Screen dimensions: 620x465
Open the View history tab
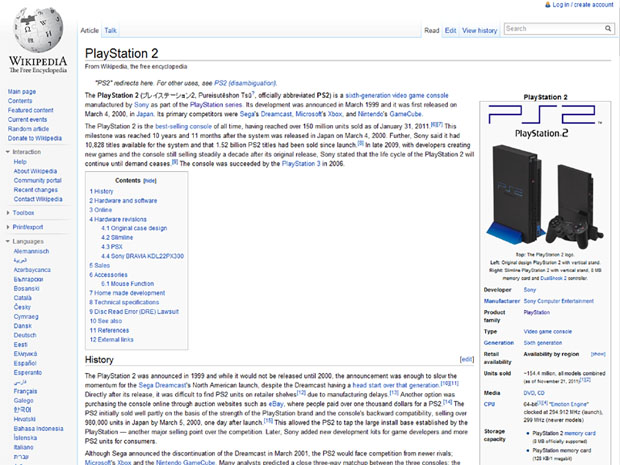tap(480, 30)
